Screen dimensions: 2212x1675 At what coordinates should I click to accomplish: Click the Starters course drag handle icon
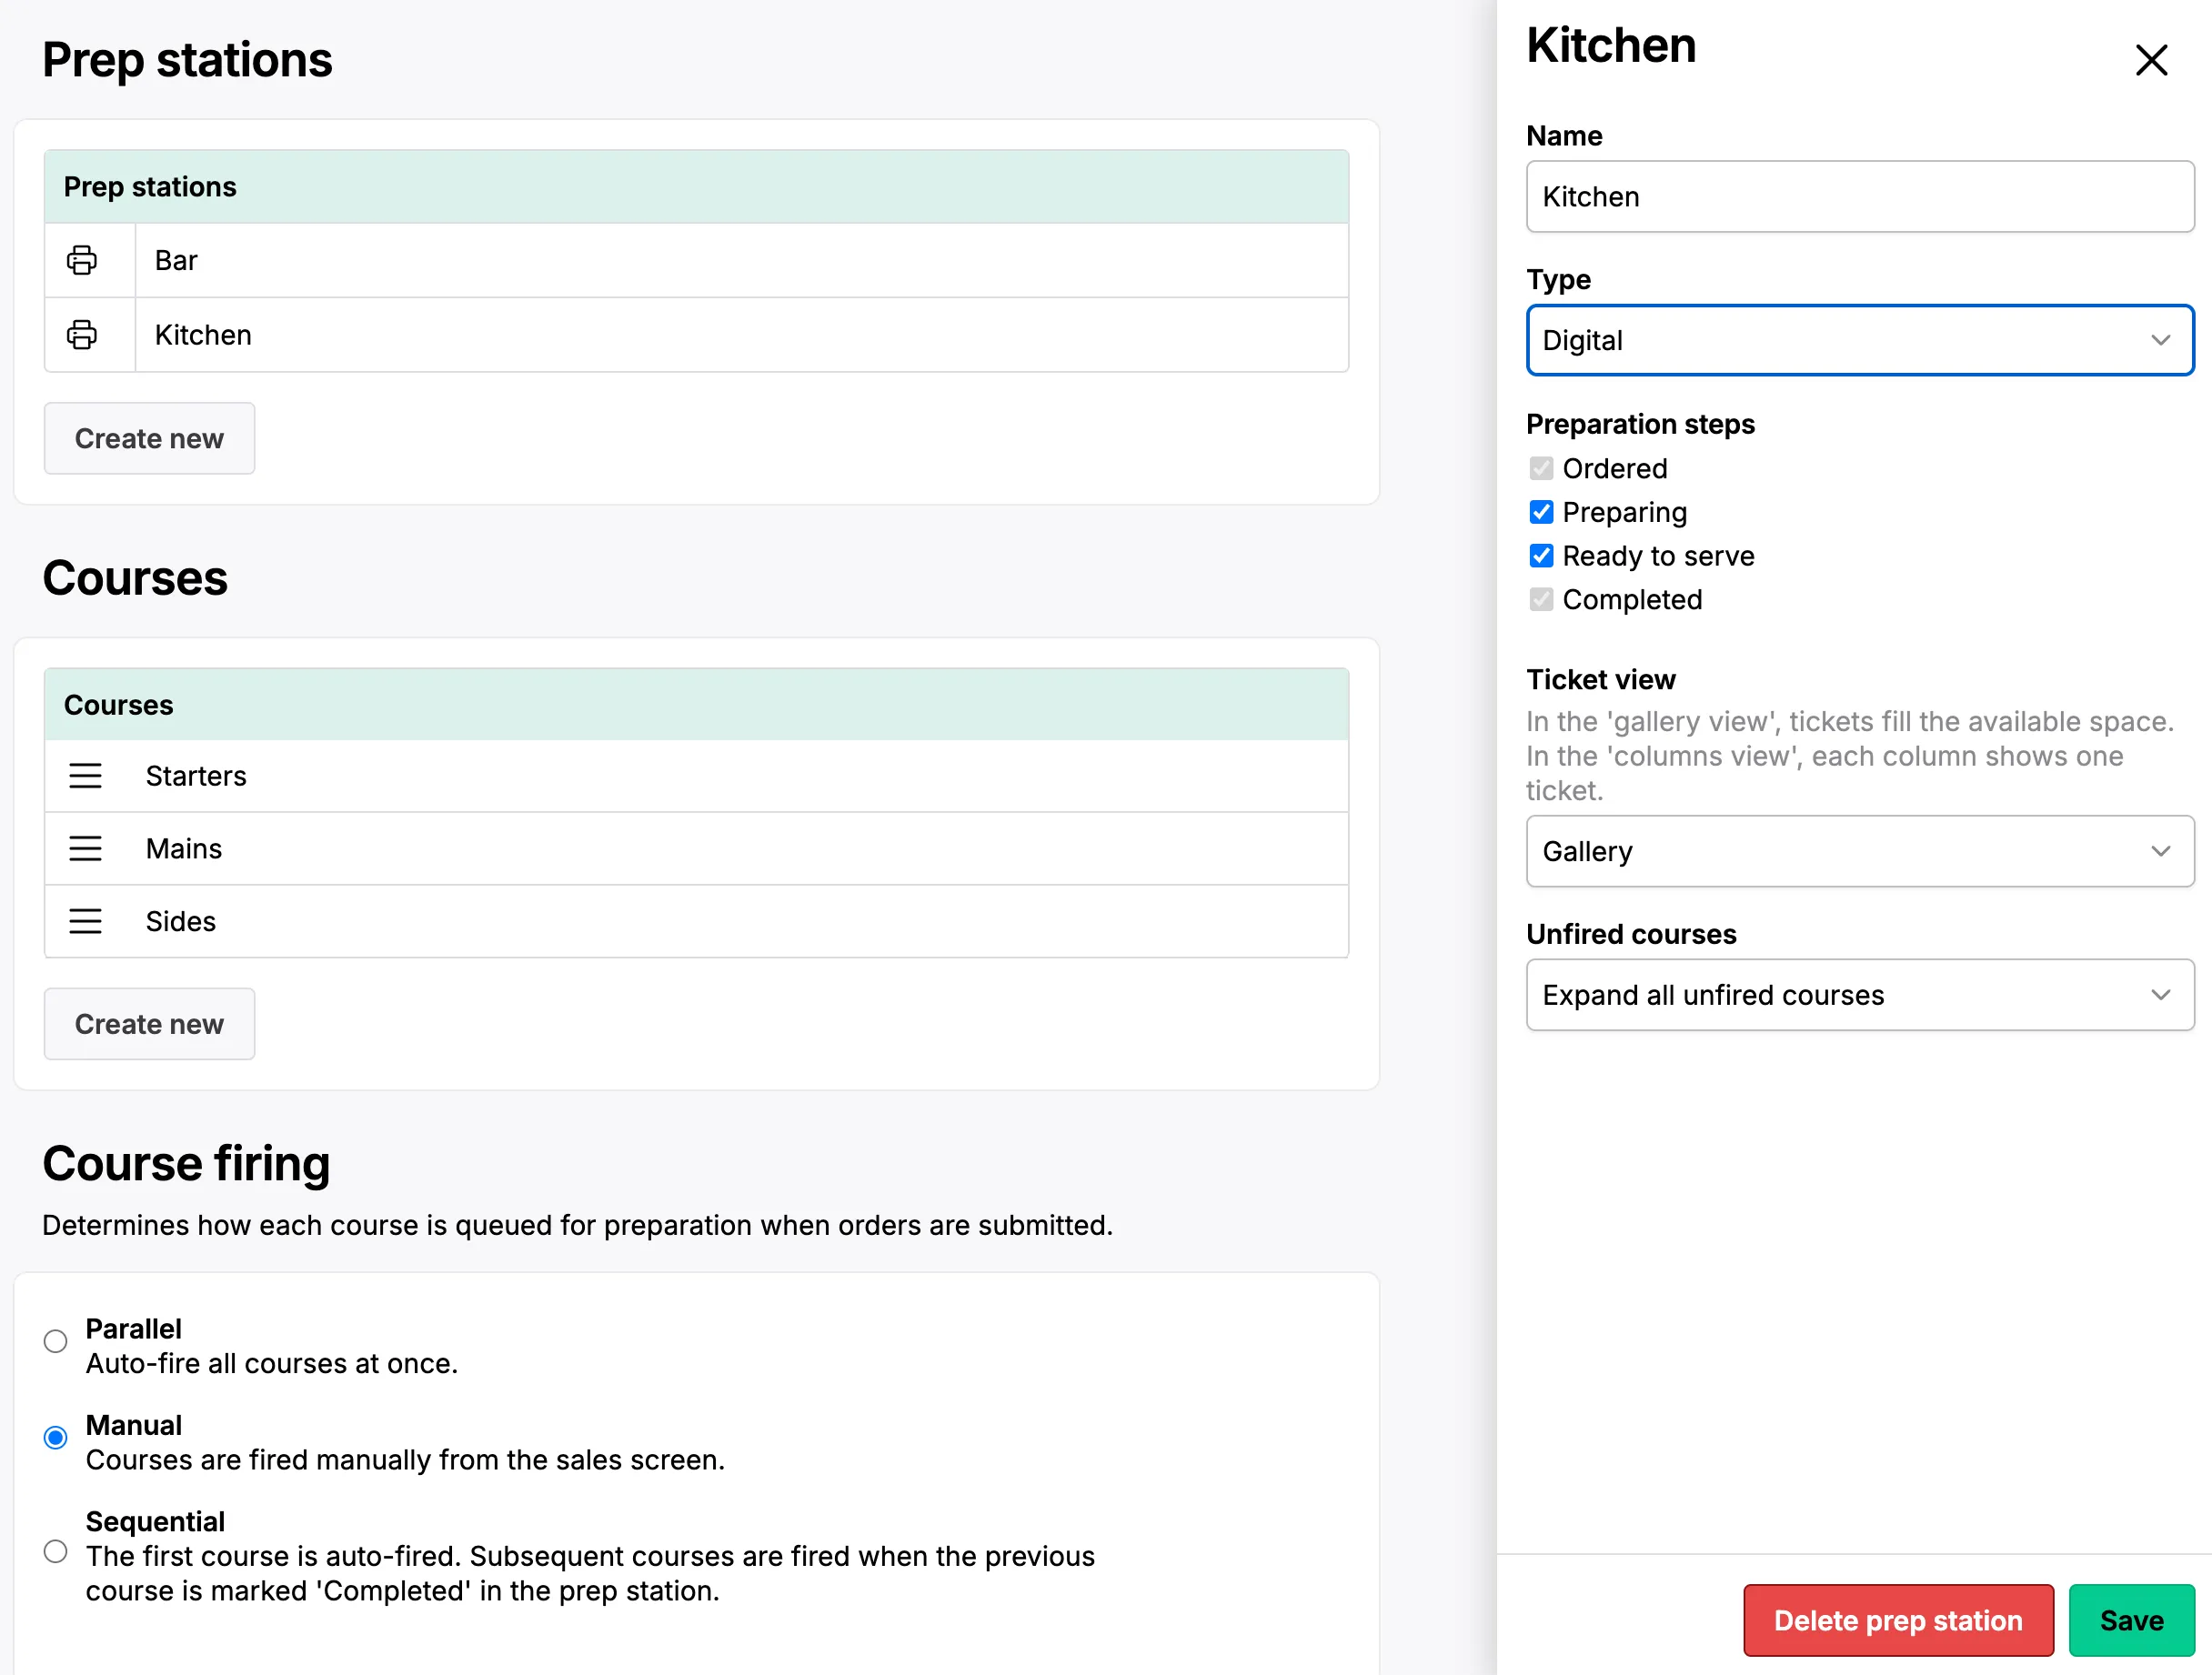click(x=86, y=774)
